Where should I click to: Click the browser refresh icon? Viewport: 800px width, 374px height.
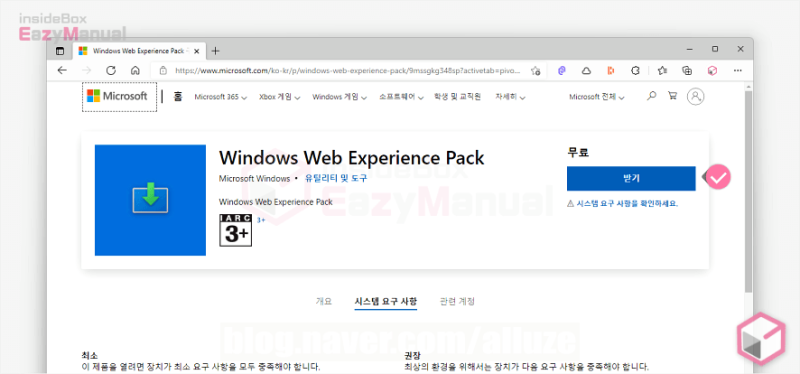pyautogui.click(x=111, y=70)
